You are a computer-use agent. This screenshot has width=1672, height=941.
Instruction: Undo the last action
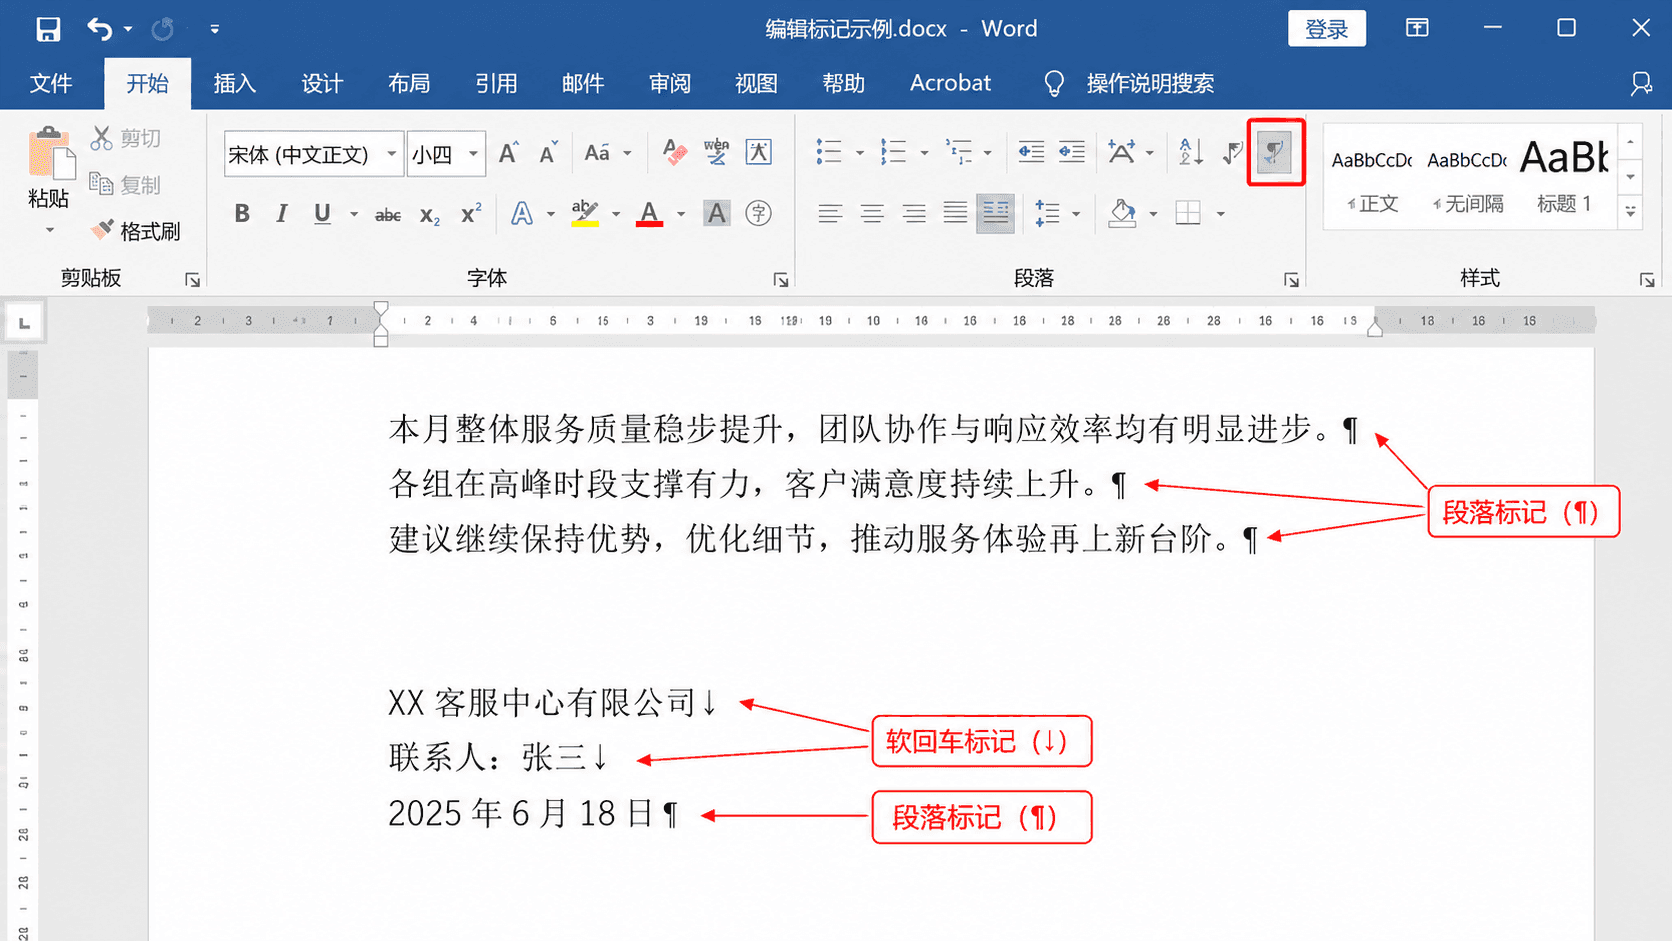click(x=99, y=29)
